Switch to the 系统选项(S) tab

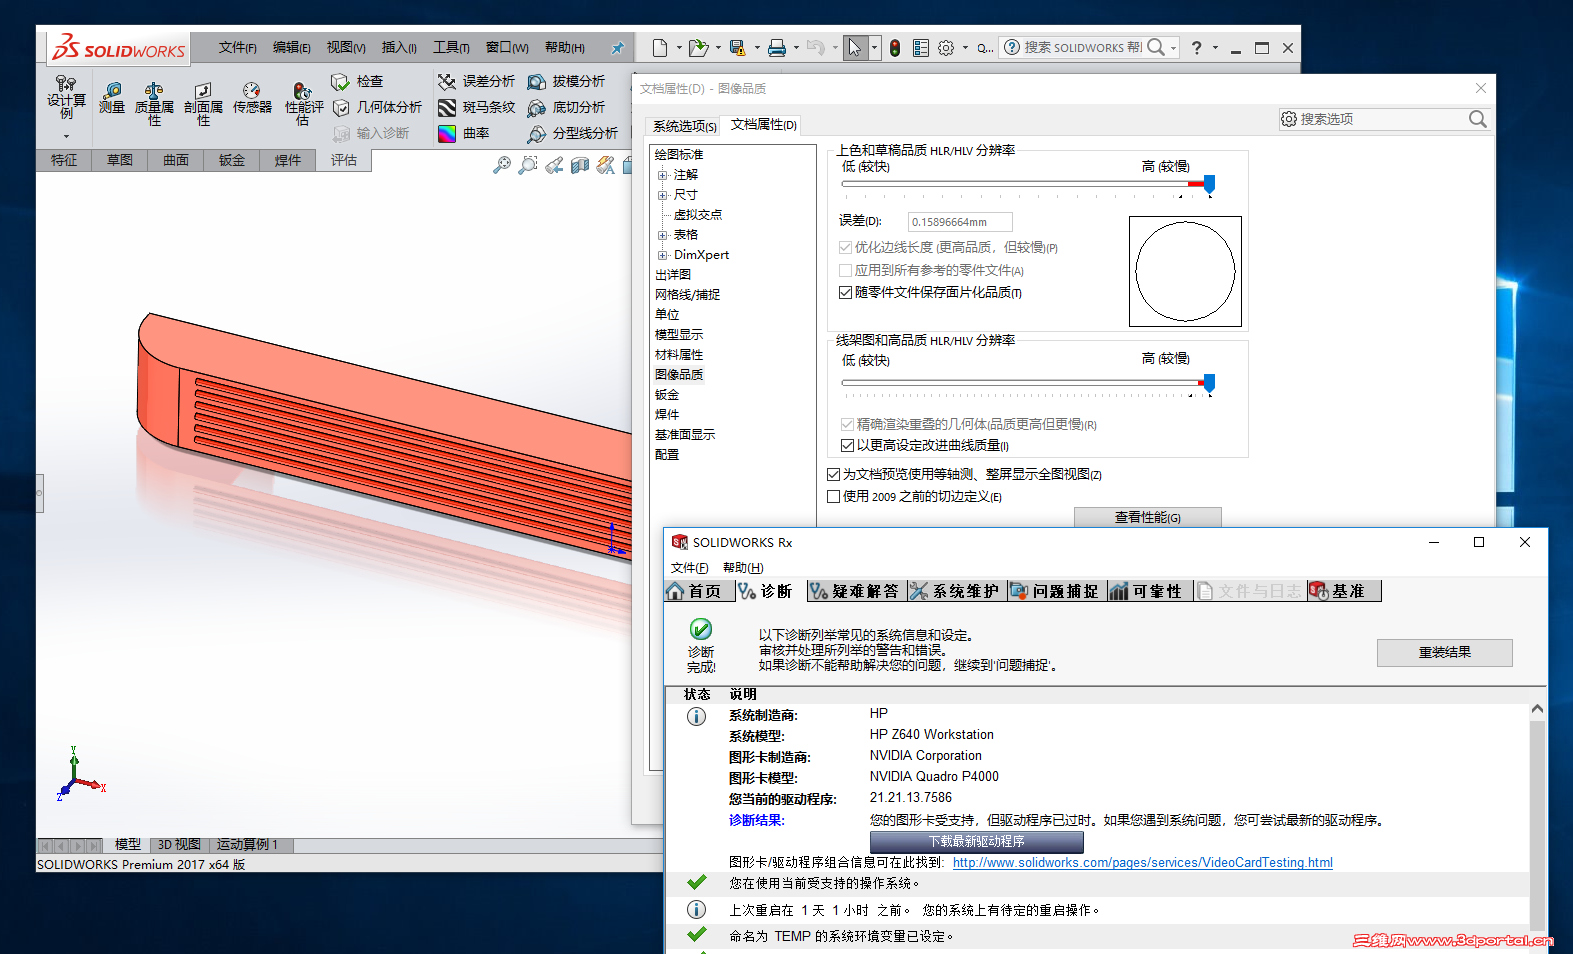coord(685,126)
